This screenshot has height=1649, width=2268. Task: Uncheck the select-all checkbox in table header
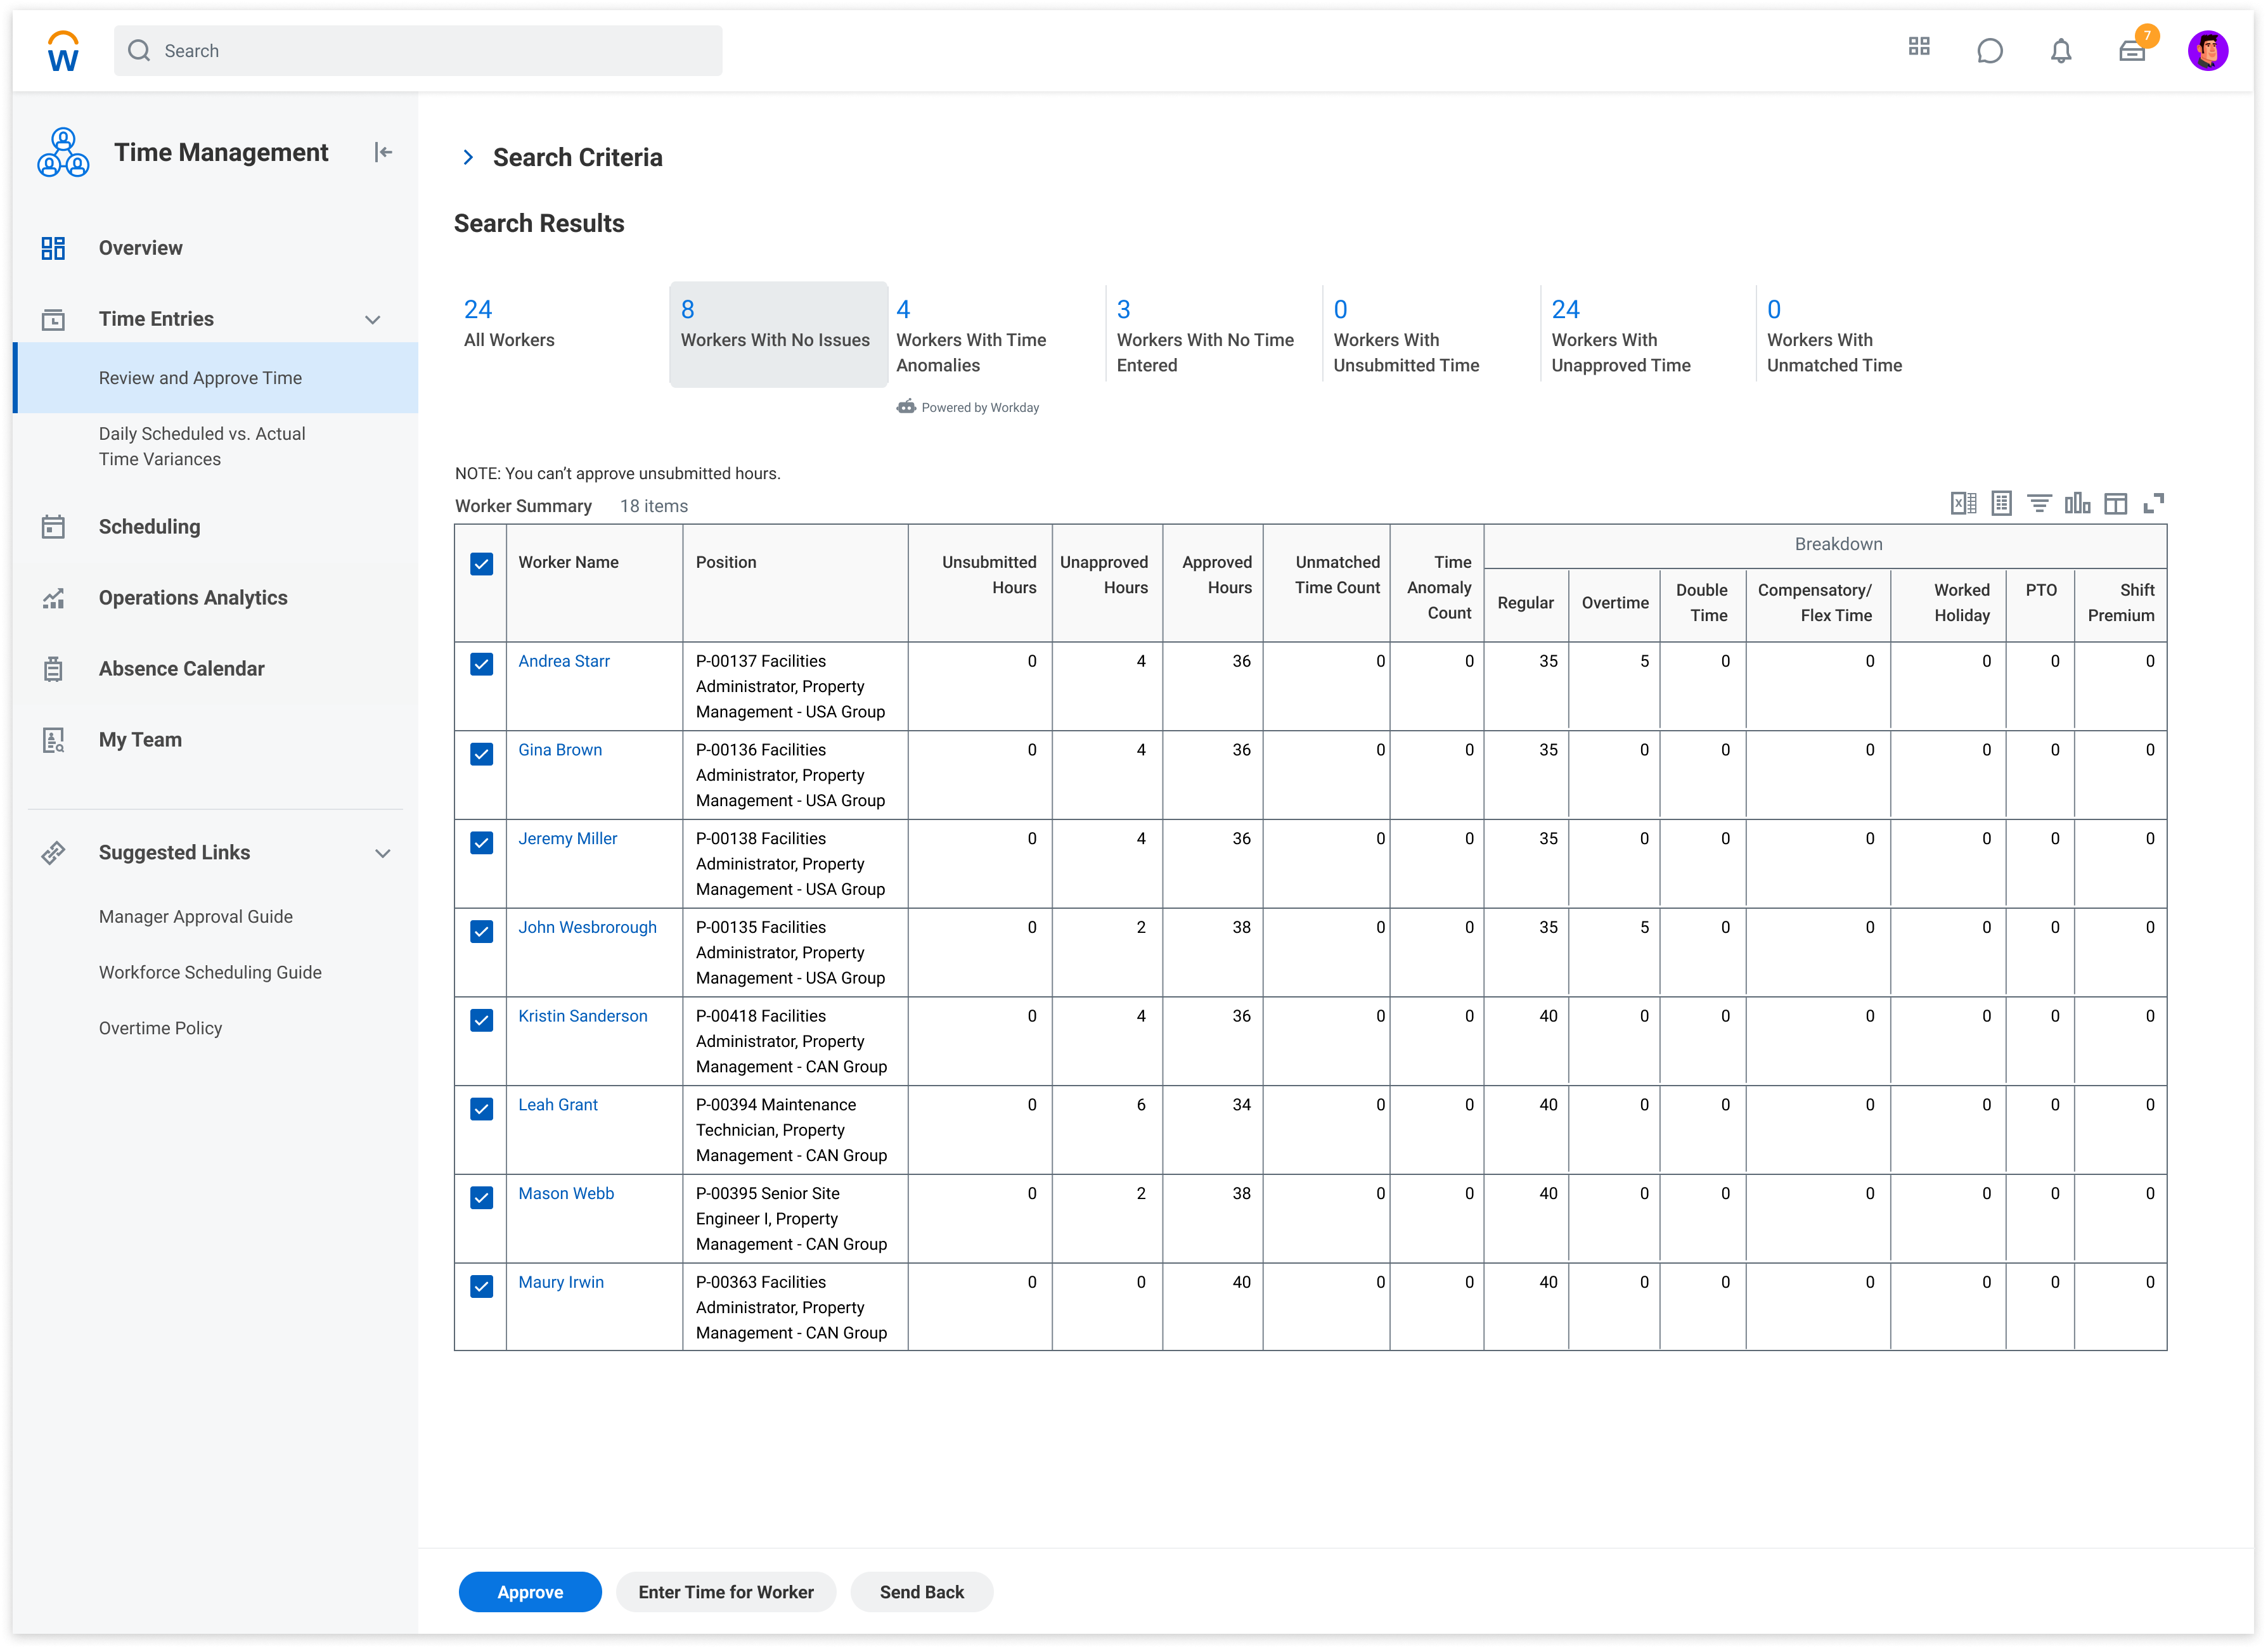click(x=481, y=564)
